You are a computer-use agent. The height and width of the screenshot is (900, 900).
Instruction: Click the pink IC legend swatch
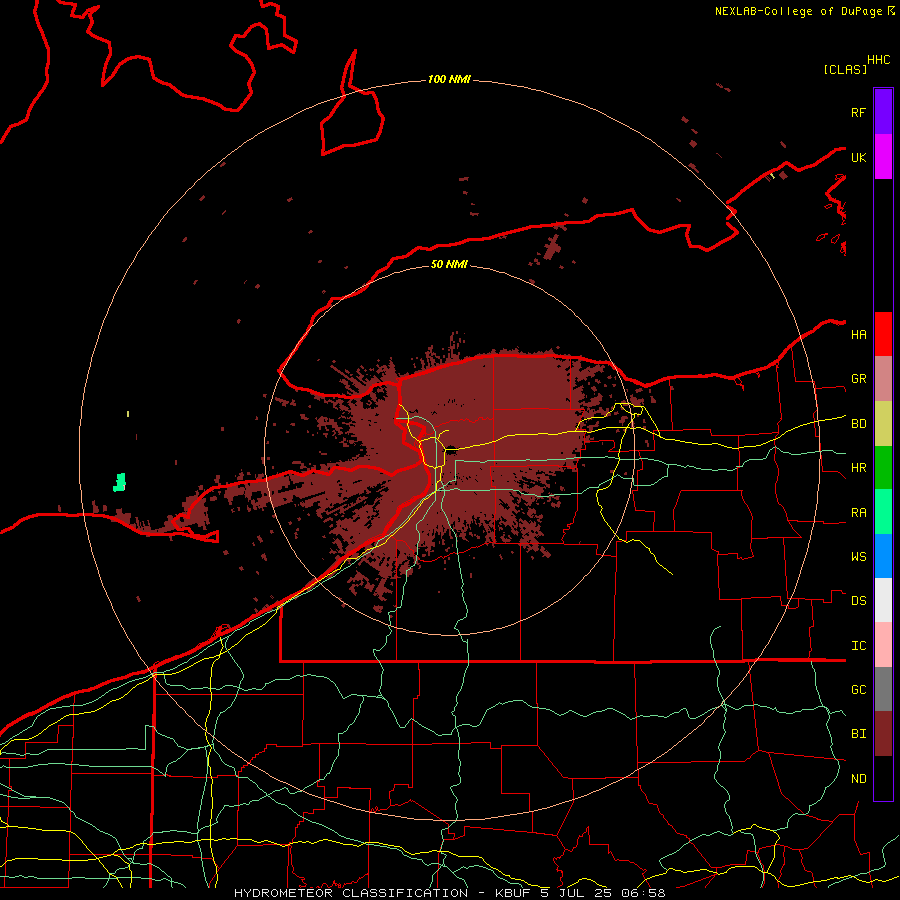(x=883, y=645)
